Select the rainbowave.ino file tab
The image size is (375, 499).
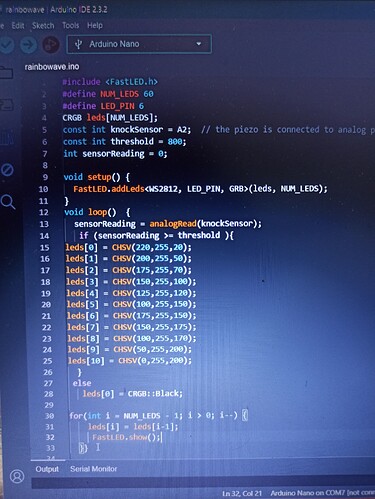click(52, 67)
